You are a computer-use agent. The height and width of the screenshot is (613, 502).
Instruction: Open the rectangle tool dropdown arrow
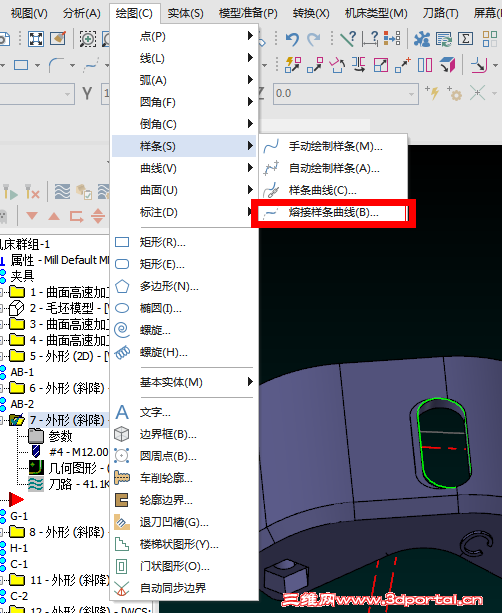coord(38,65)
